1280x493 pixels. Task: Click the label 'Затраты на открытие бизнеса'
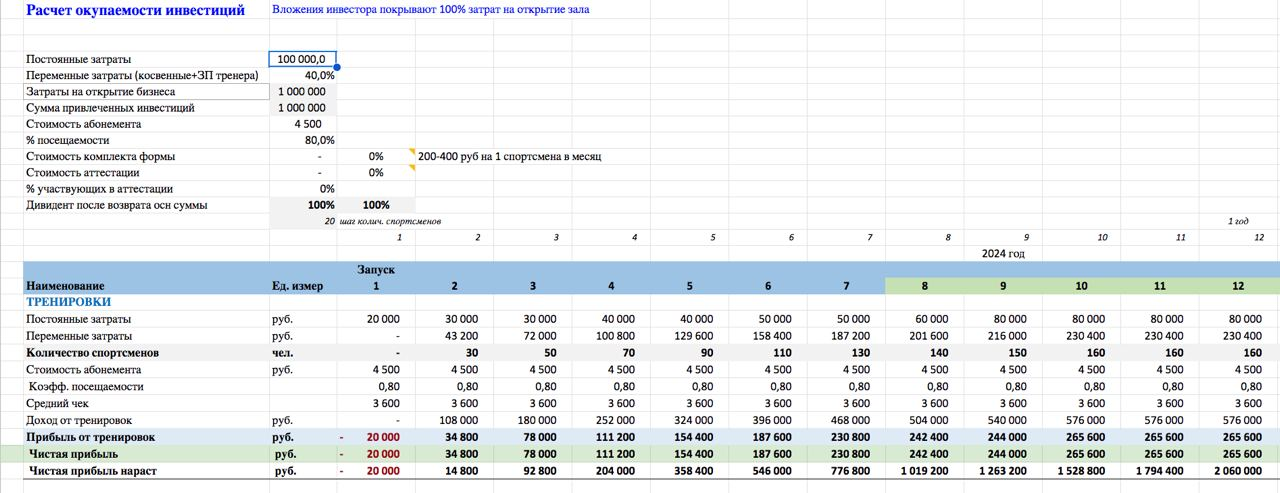[100, 92]
